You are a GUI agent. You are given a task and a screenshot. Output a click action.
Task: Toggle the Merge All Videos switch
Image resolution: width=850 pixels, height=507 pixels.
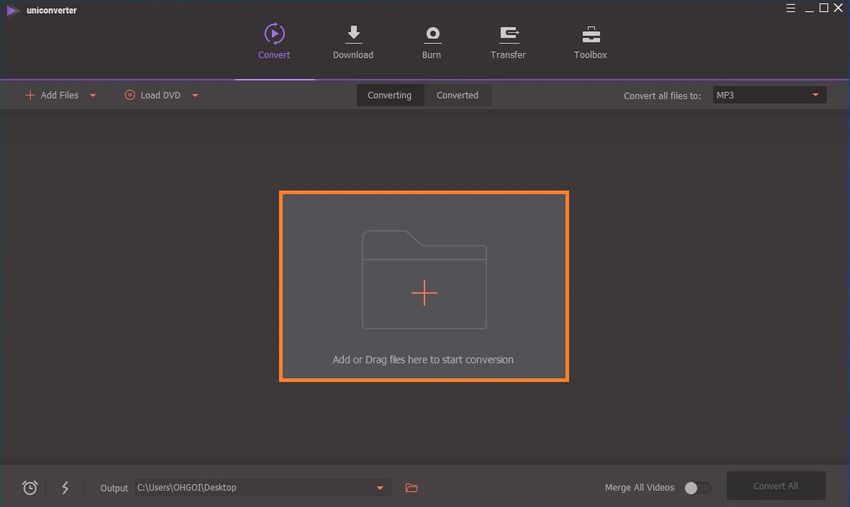697,487
